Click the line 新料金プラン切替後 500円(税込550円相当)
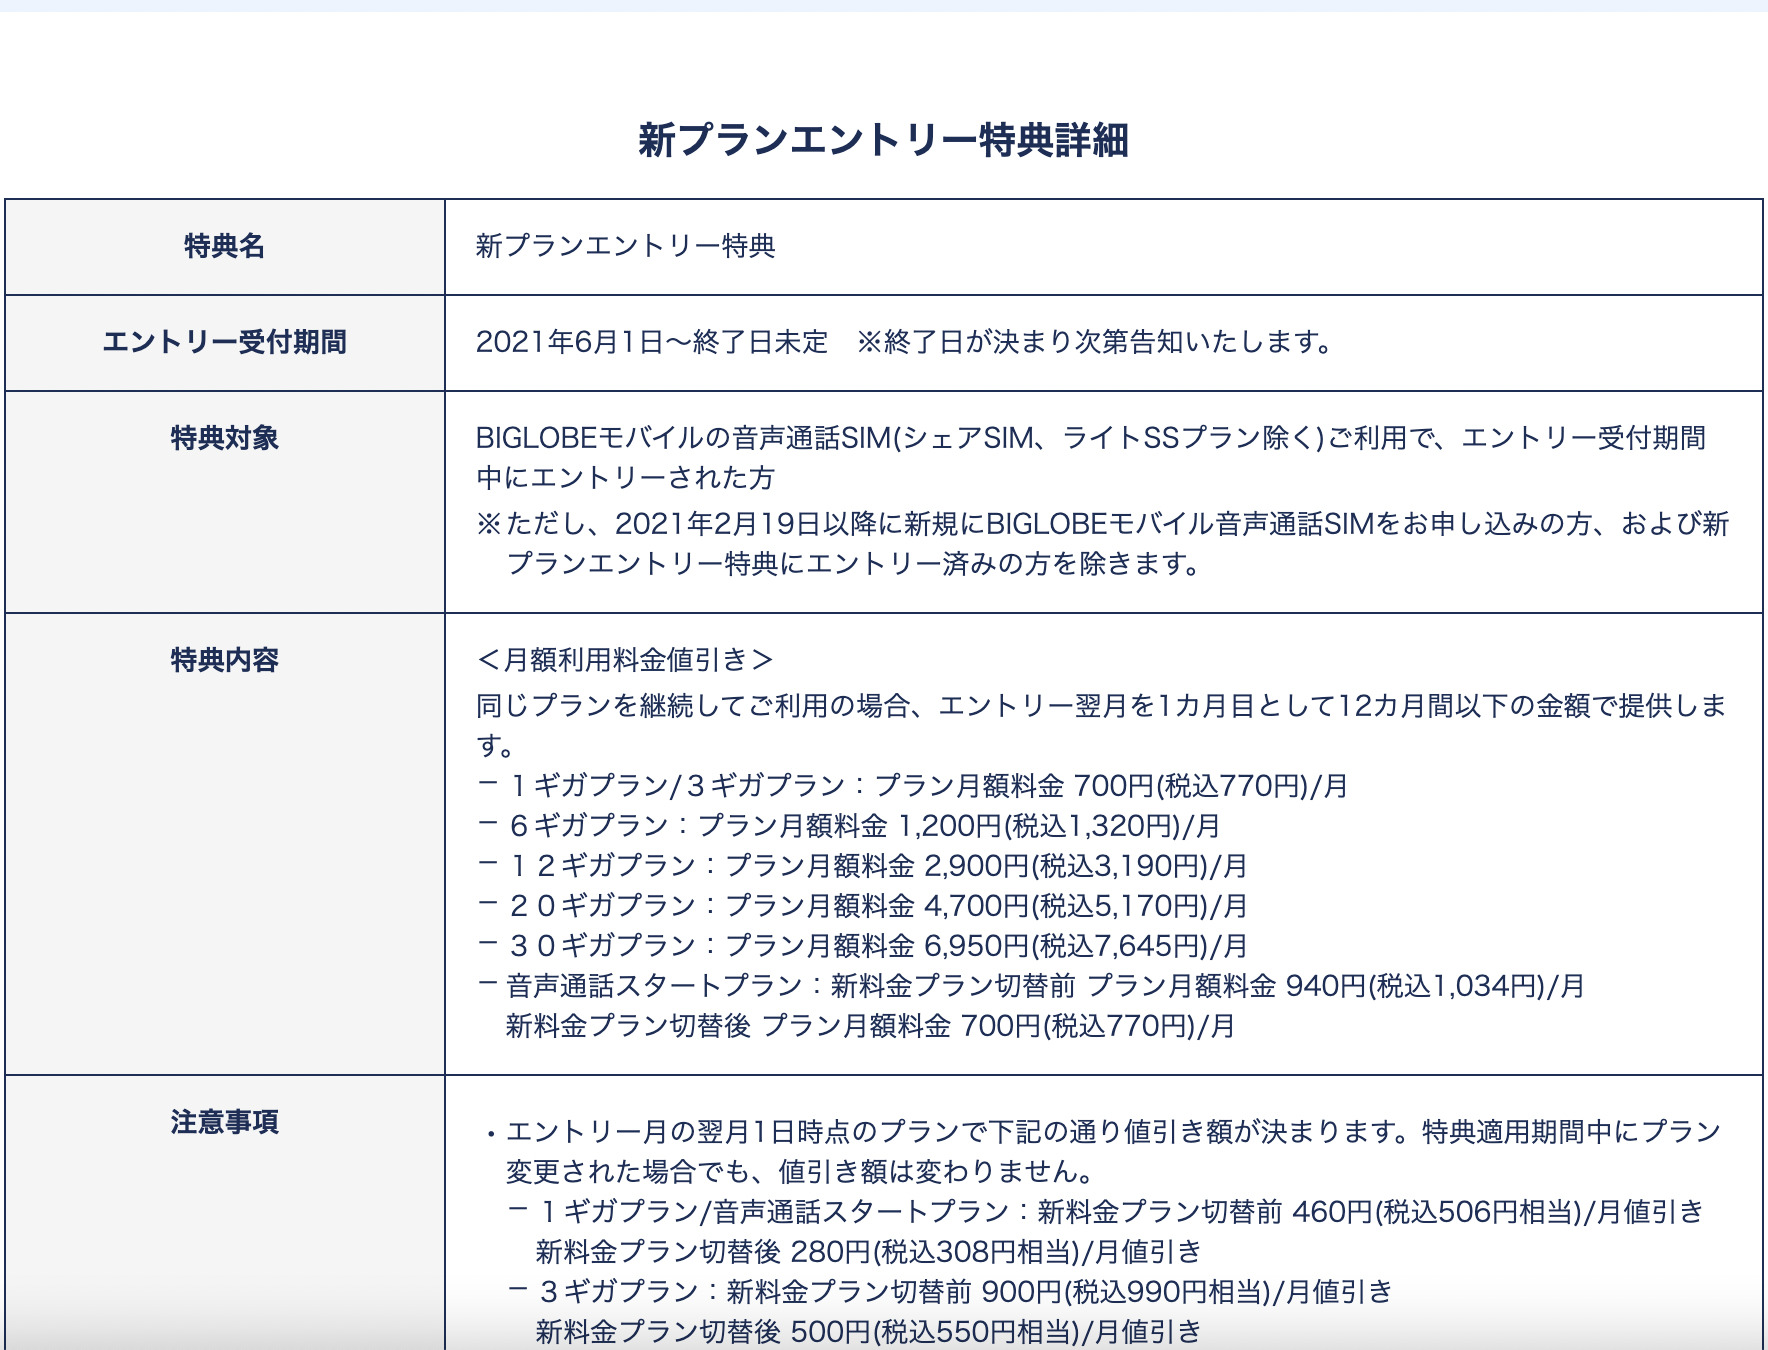Screen dimensions: 1768x1350 point(869,1332)
